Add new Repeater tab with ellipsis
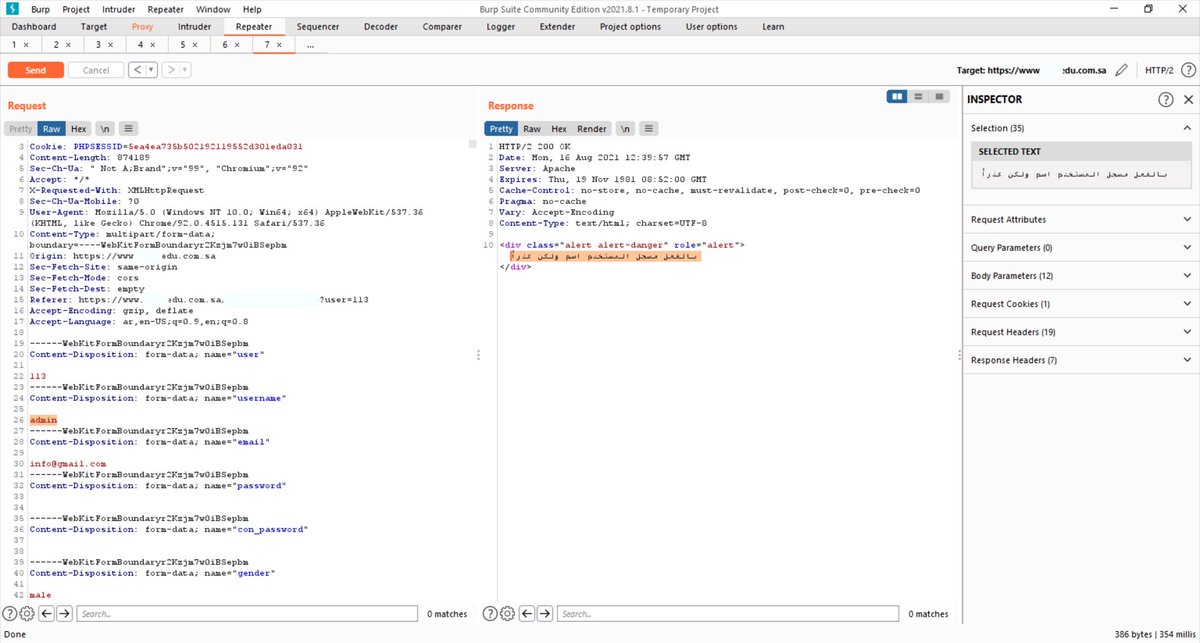 point(310,45)
